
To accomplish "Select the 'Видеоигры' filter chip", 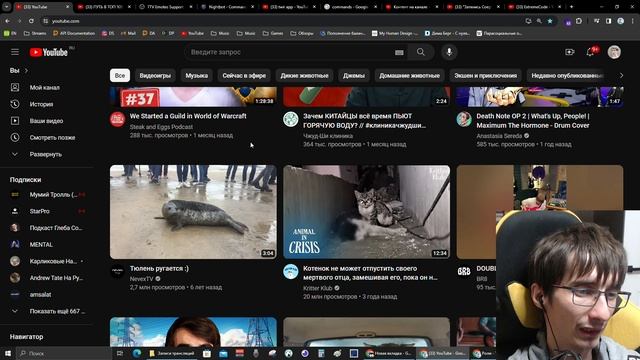I will point(155,76).
